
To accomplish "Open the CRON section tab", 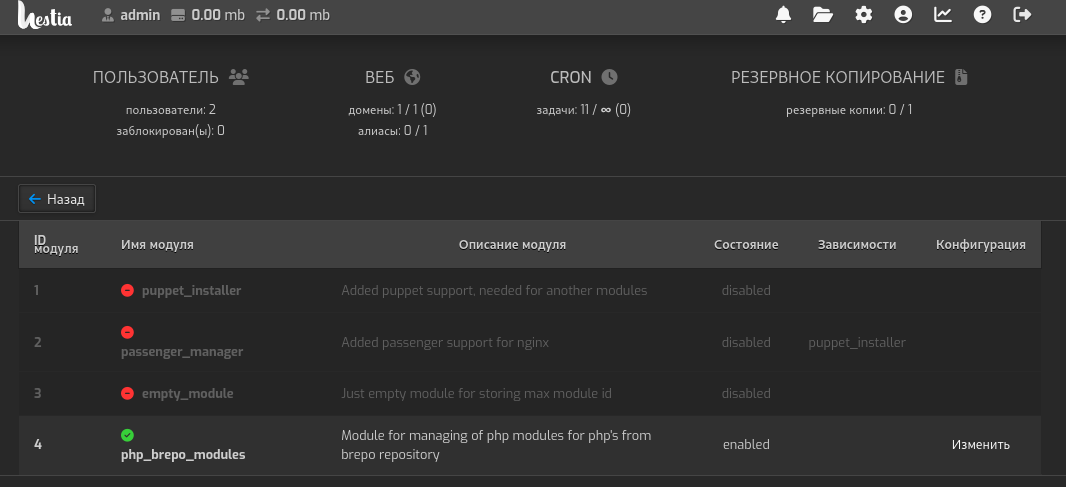I will pos(584,77).
